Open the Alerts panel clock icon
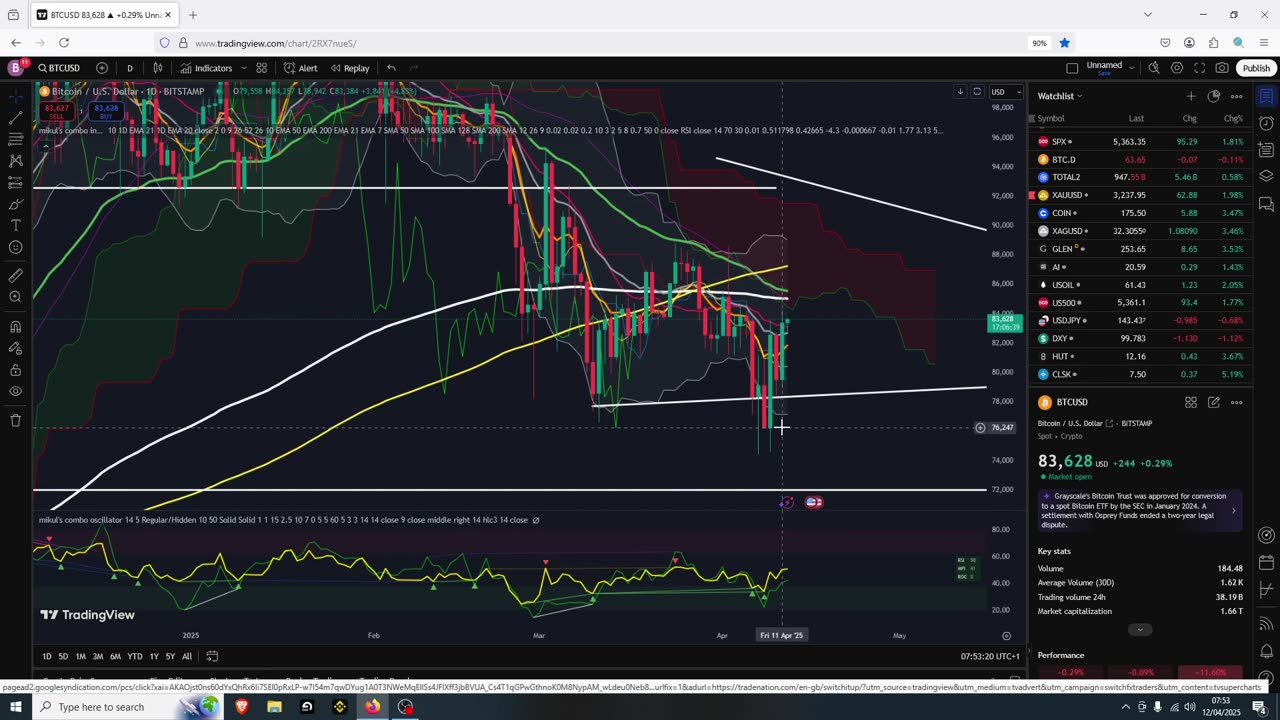The height and width of the screenshot is (720, 1280). pos(1265,123)
